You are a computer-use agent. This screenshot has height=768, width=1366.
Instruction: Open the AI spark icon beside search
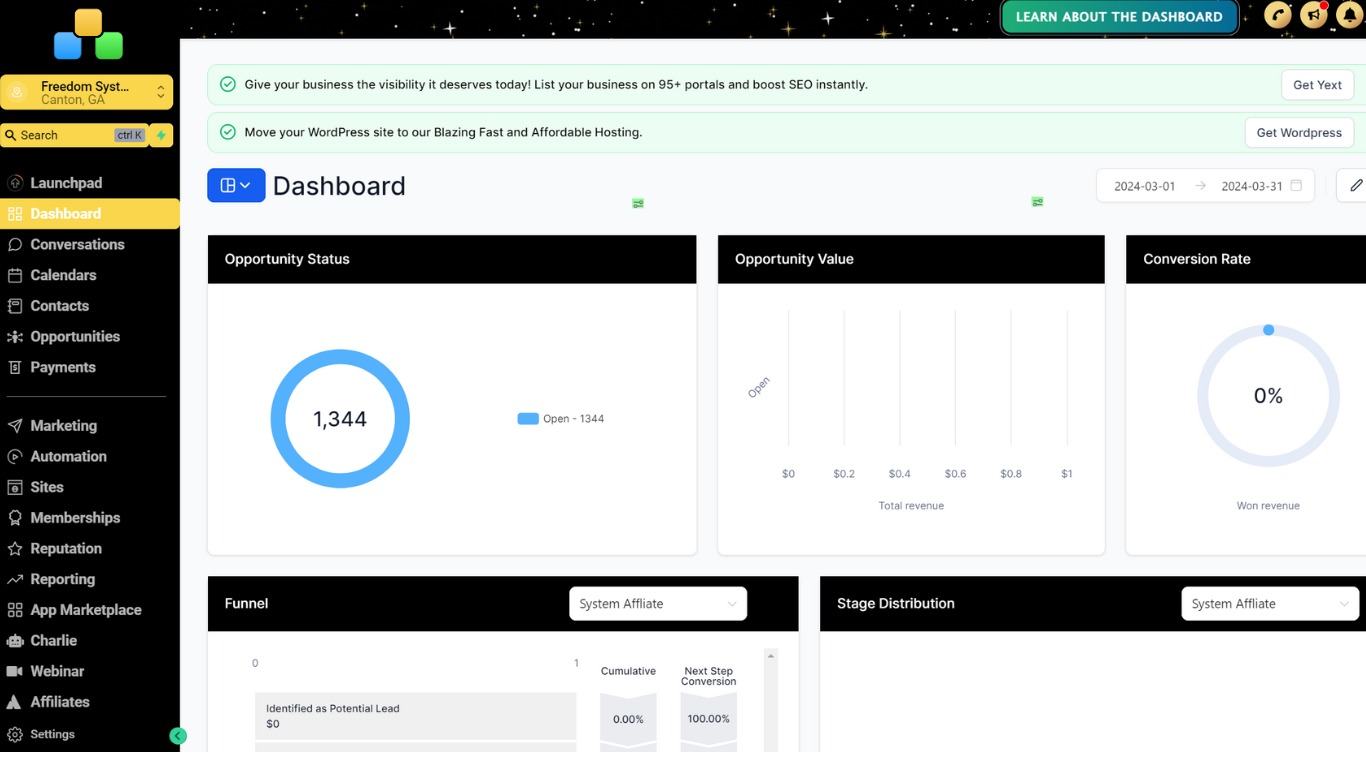pos(161,134)
